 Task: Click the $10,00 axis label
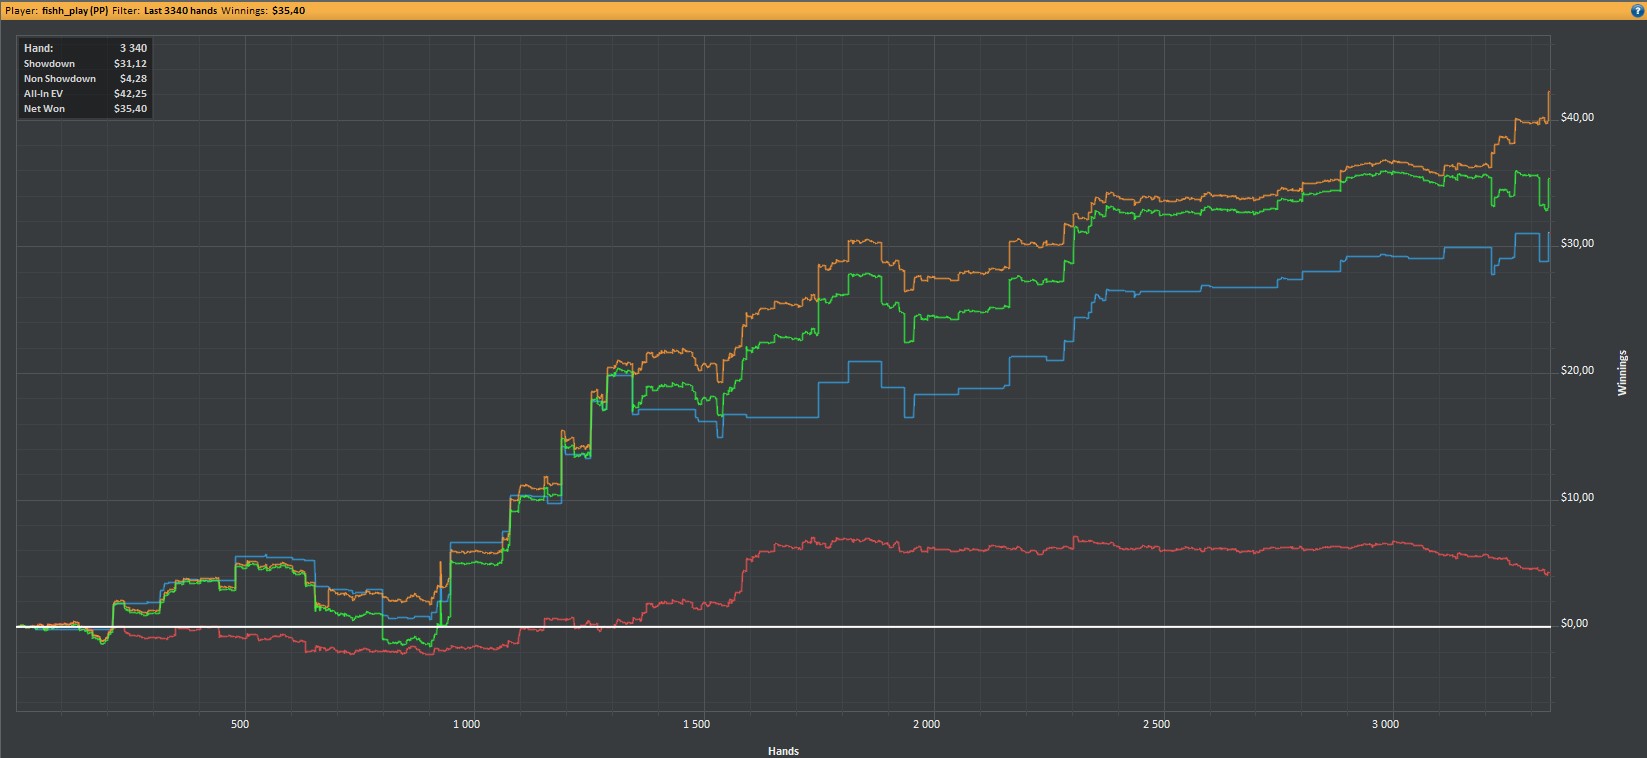[1577, 497]
